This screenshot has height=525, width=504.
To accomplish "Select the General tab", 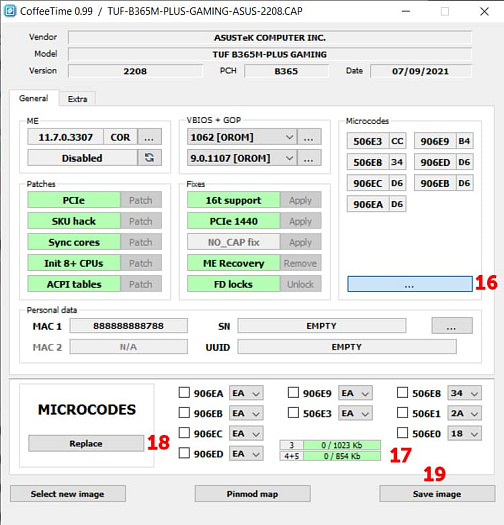I will pyautogui.click(x=33, y=98).
